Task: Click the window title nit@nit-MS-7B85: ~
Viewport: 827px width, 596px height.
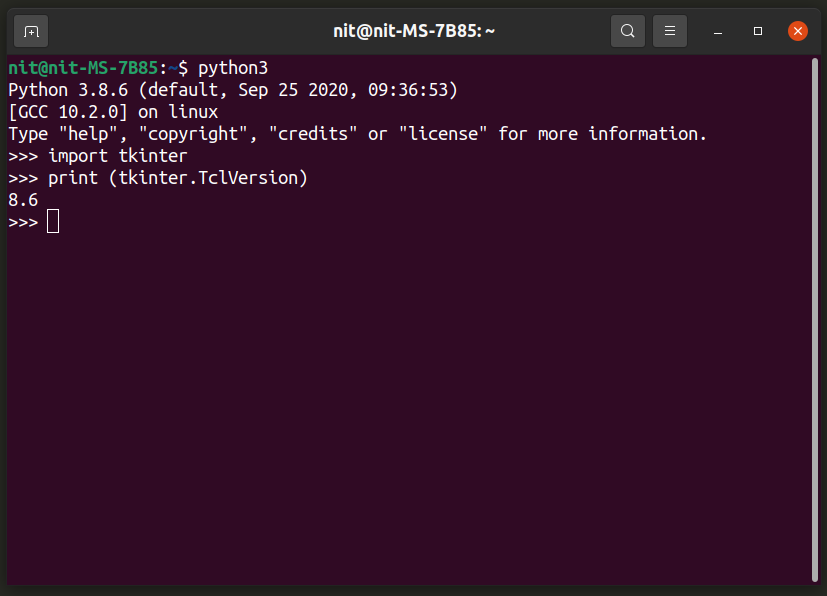Action: 414,31
